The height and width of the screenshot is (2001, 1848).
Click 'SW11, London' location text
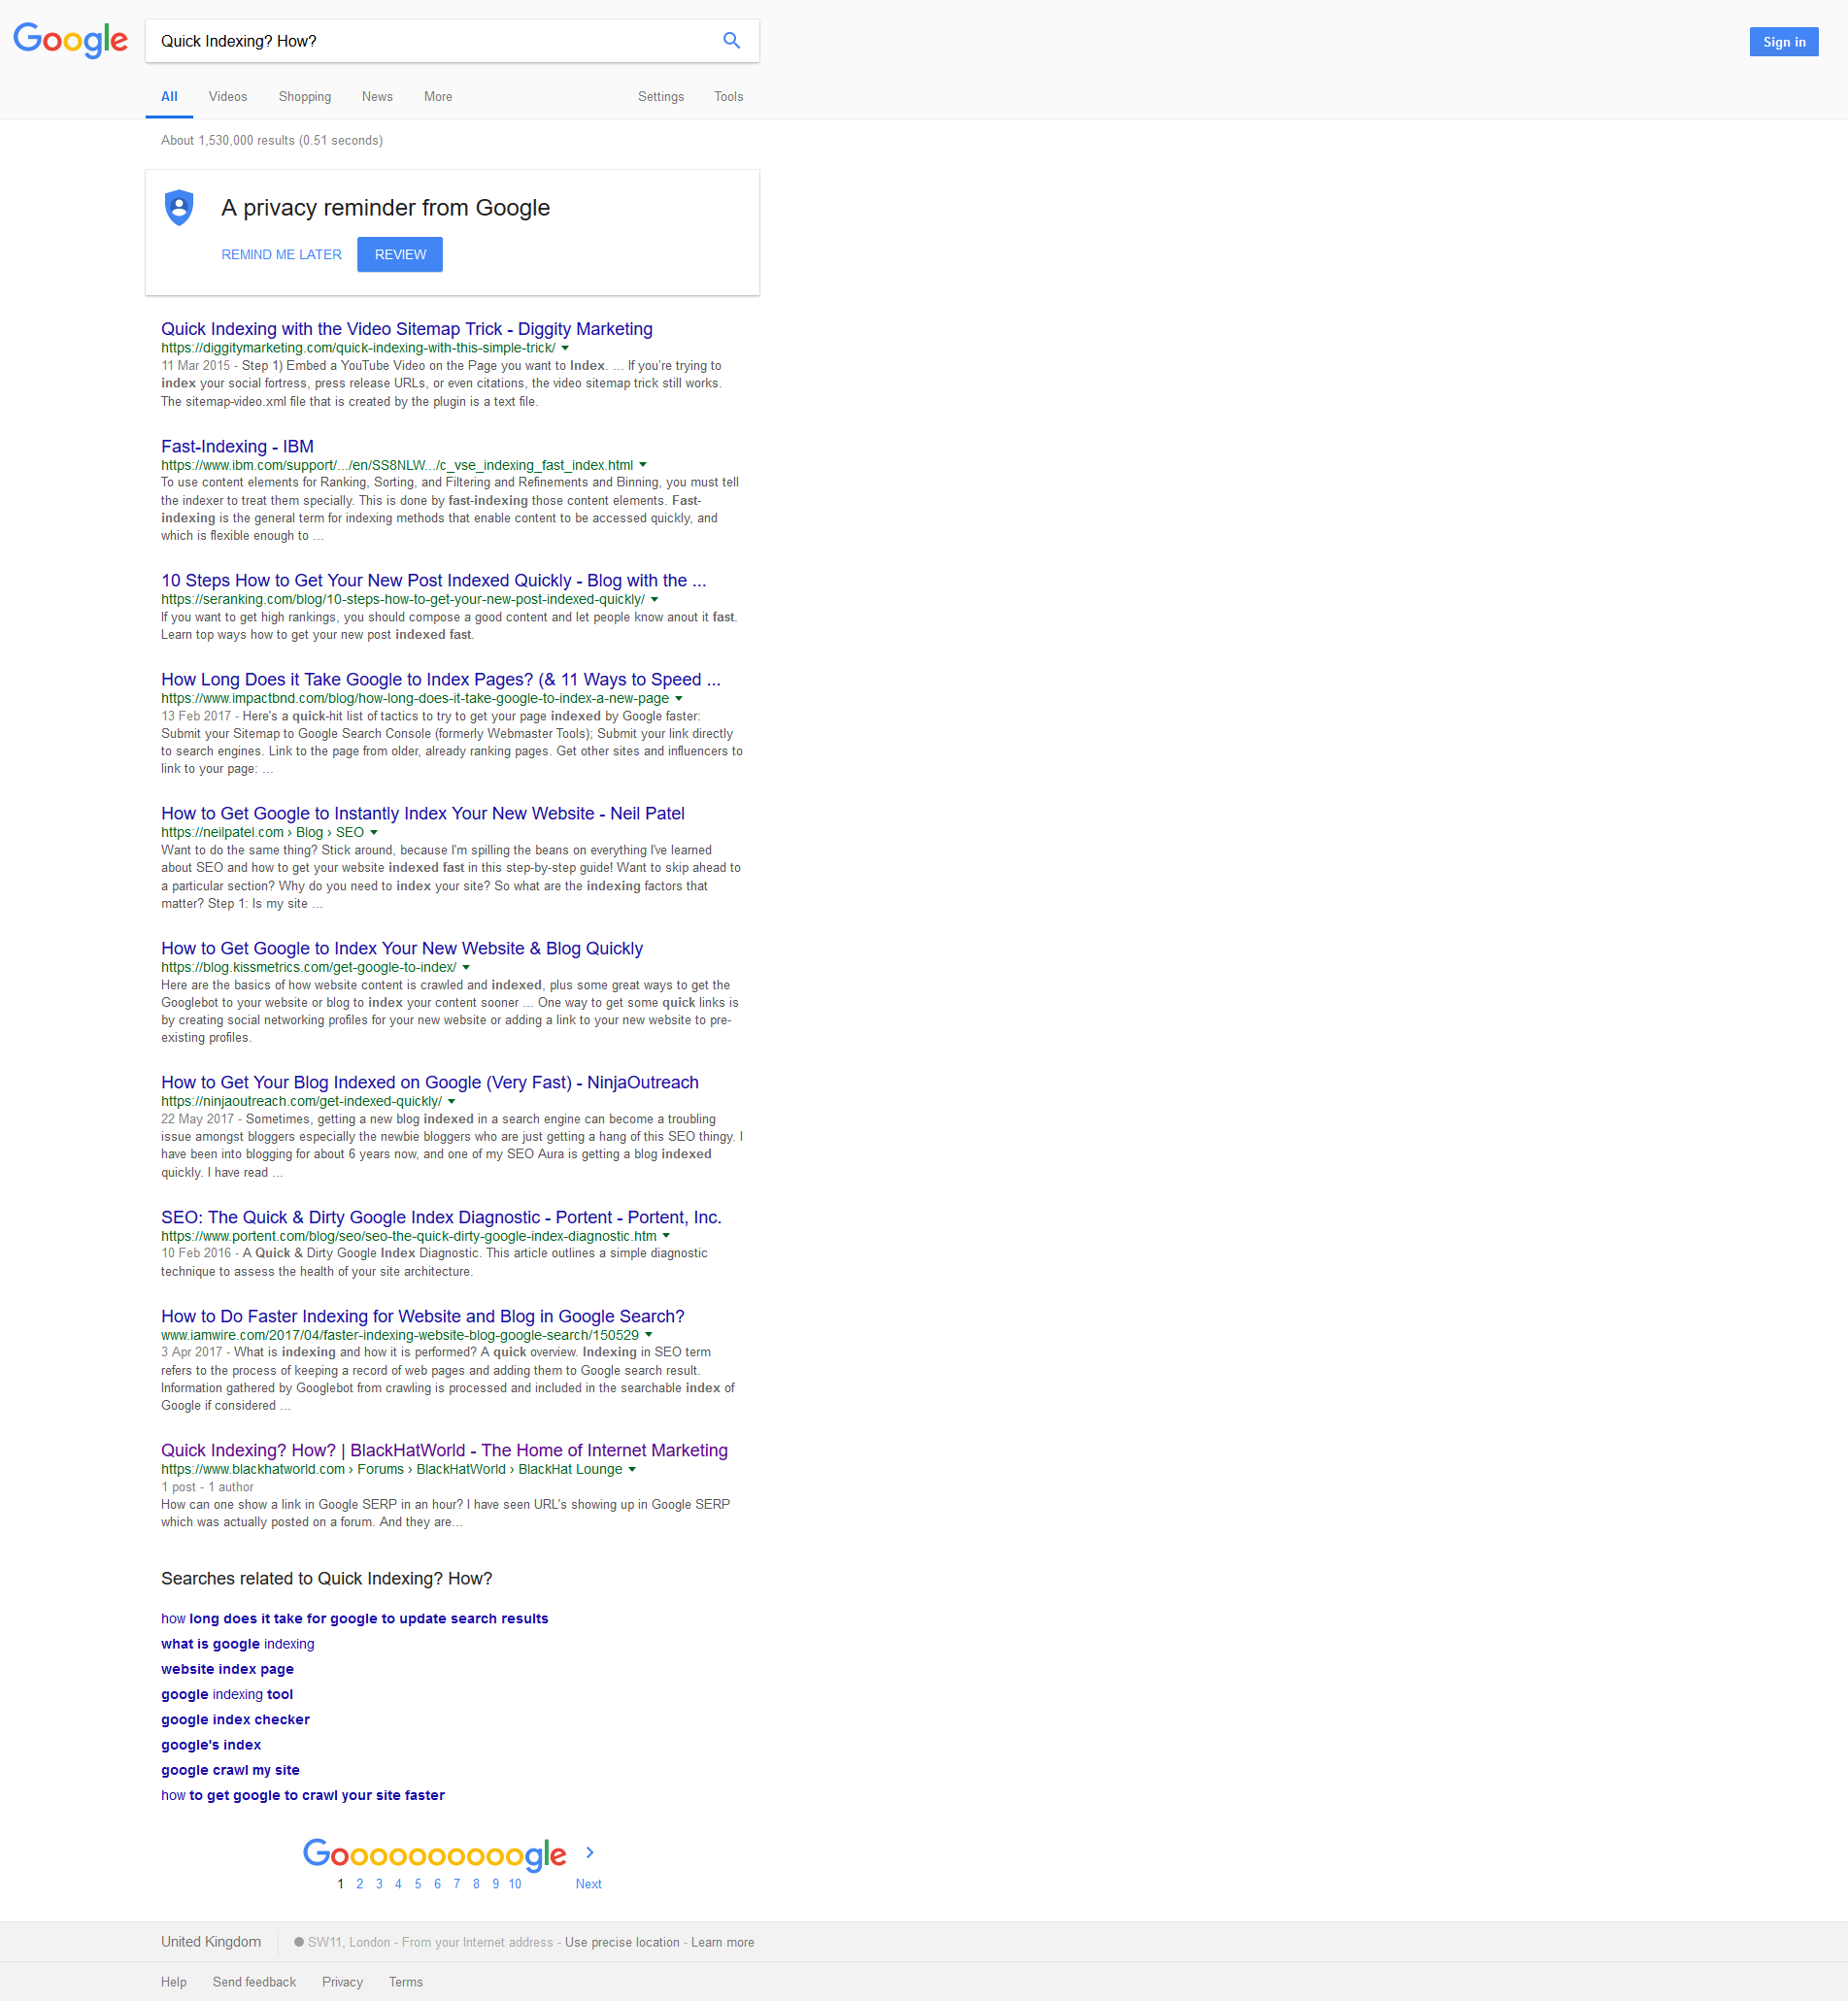coord(349,1942)
